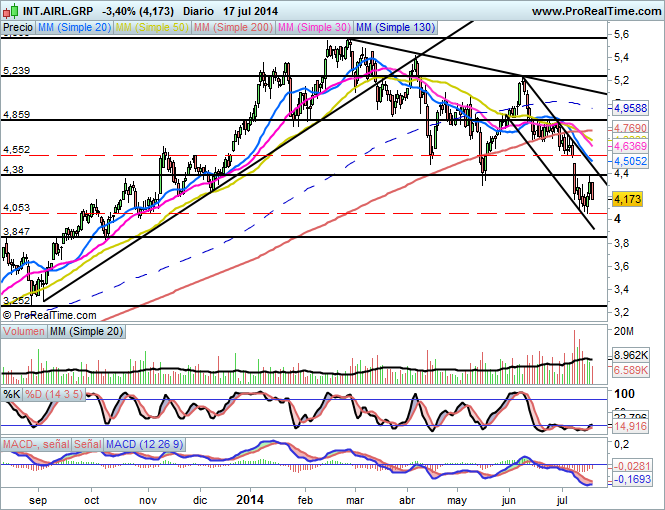Viewport: 665px width, 510px height.
Task: Click the 5,239 horizontal resistance level label
Action: click(18, 71)
